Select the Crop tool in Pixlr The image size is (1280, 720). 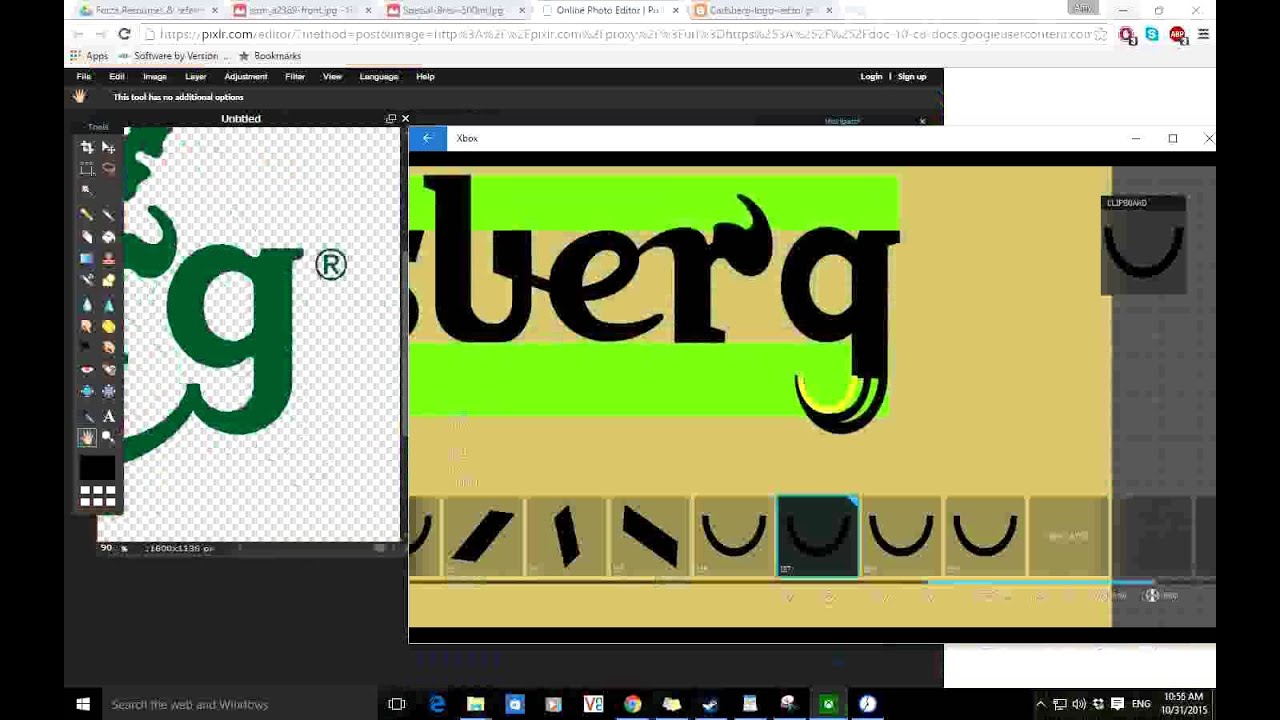coord(87,147)
